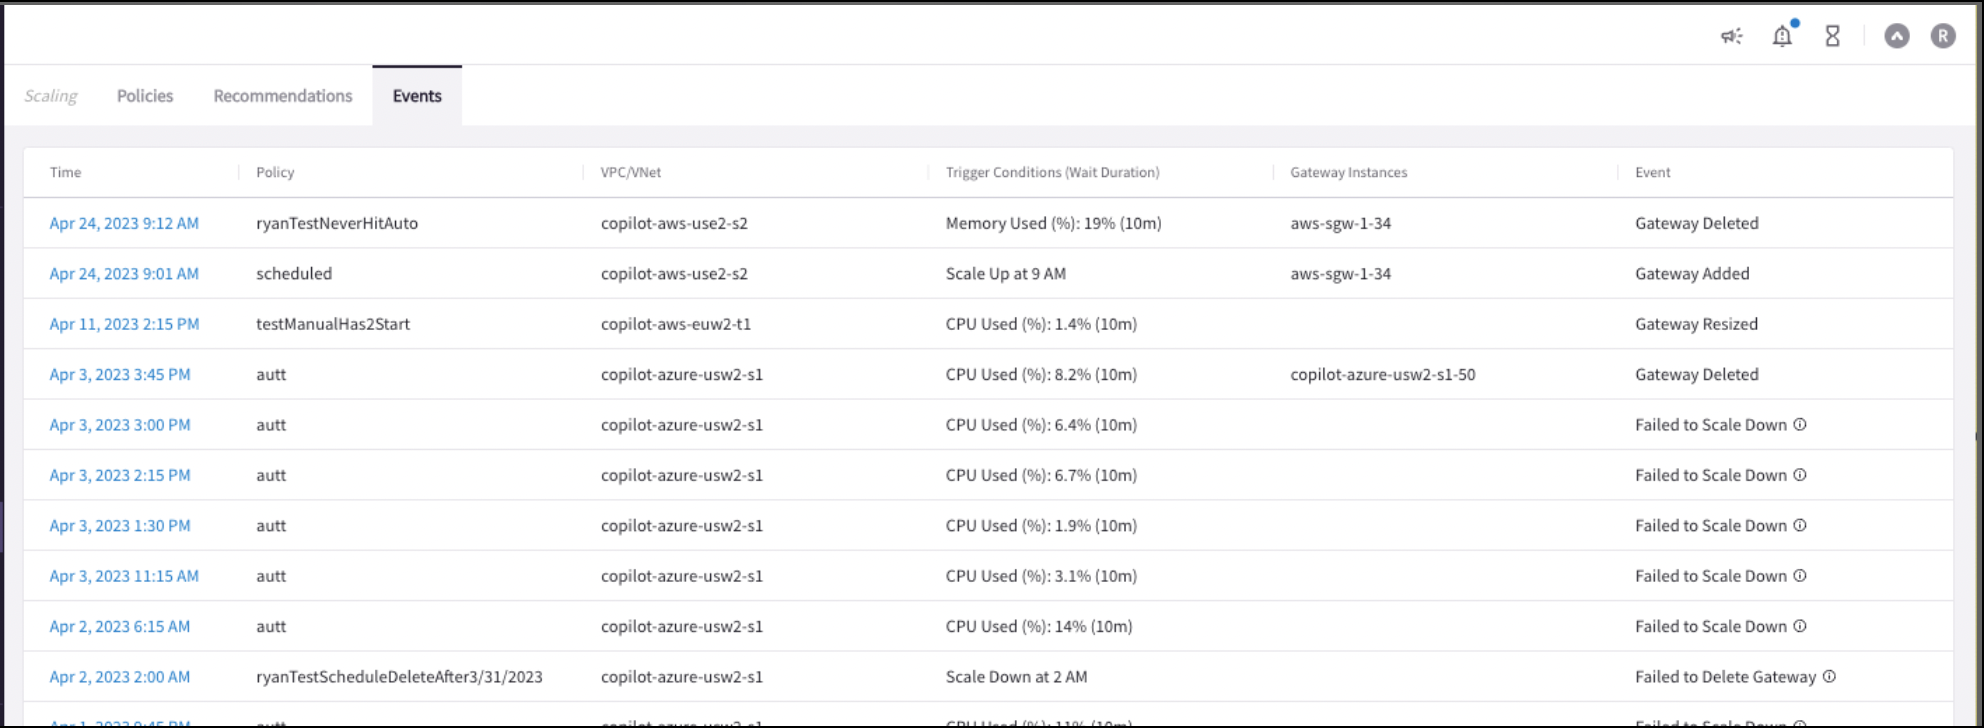The image size is (1984, 728).
Task: Click info icon beside Failed to Delete Gateway
Action: point(1829,676)
